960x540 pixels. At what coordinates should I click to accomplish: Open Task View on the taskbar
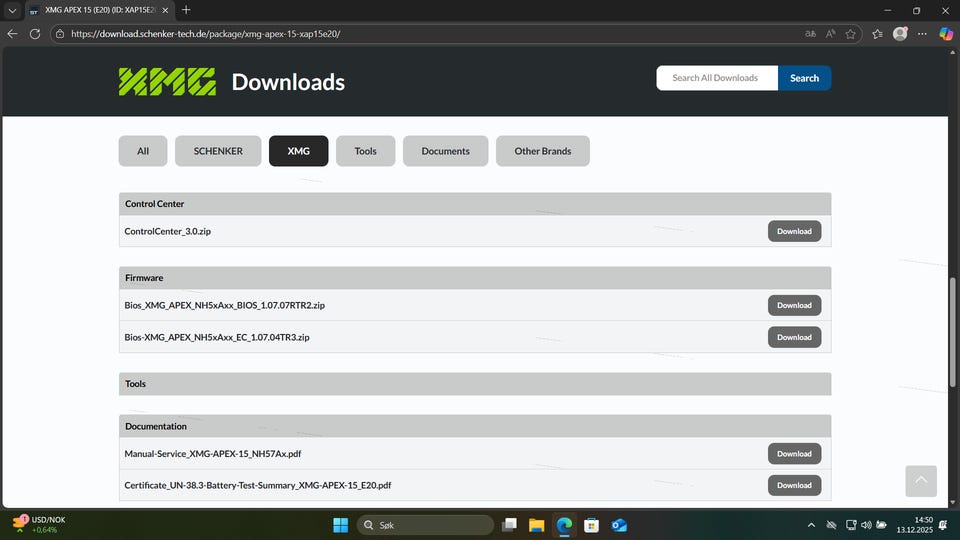[509, 525]
